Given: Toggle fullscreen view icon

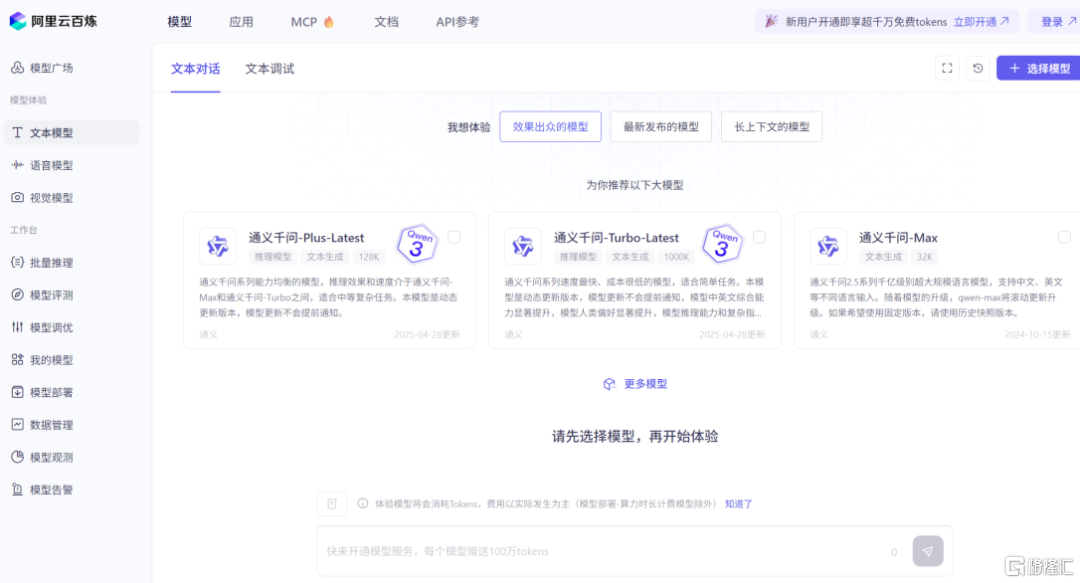Looking at the screenshot, I should click(x=947, y=68).
